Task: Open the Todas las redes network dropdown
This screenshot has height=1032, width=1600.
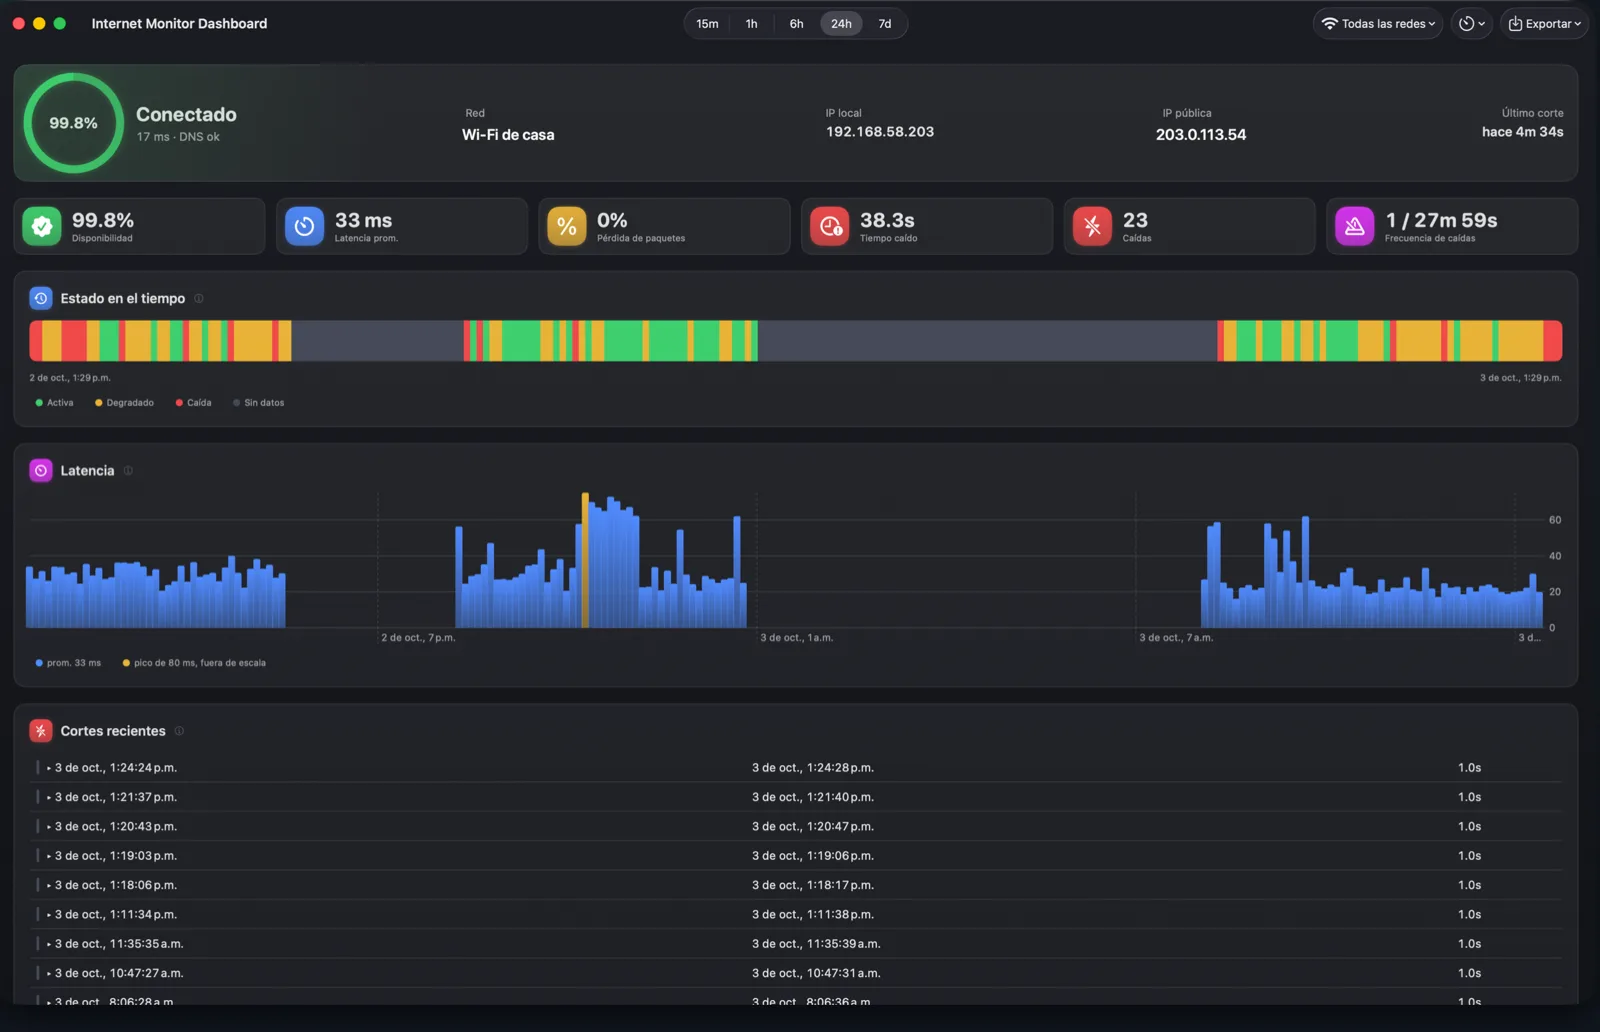Action: 1378,23
